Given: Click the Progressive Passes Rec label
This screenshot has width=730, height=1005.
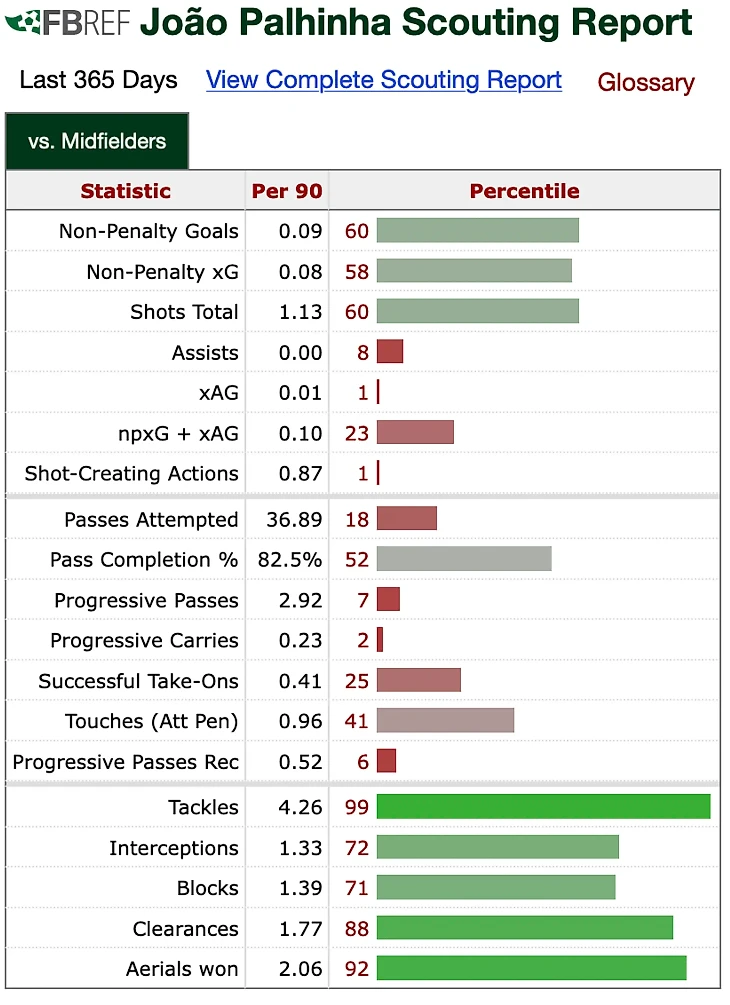Looking at the screenshot, I should coord(126,761).
